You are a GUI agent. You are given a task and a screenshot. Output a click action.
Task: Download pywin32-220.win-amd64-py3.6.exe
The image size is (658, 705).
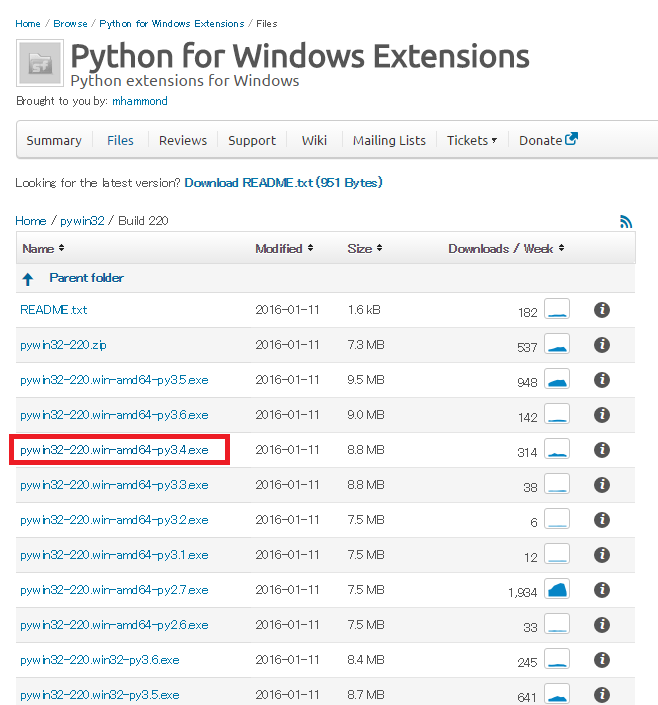click(114, 415)
